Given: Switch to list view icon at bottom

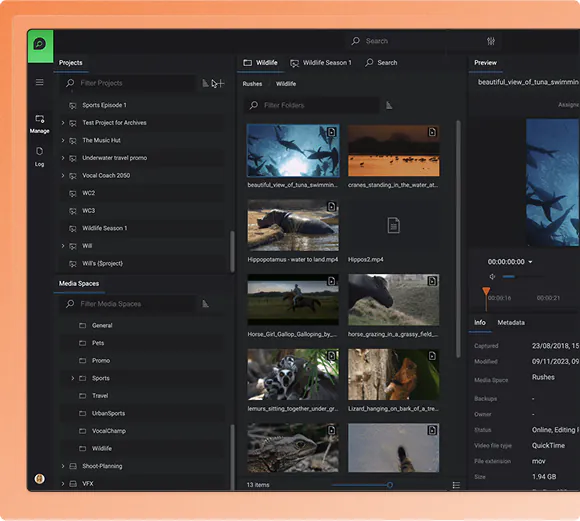Looking at the screenshot, I should click(x=456, y=485).
